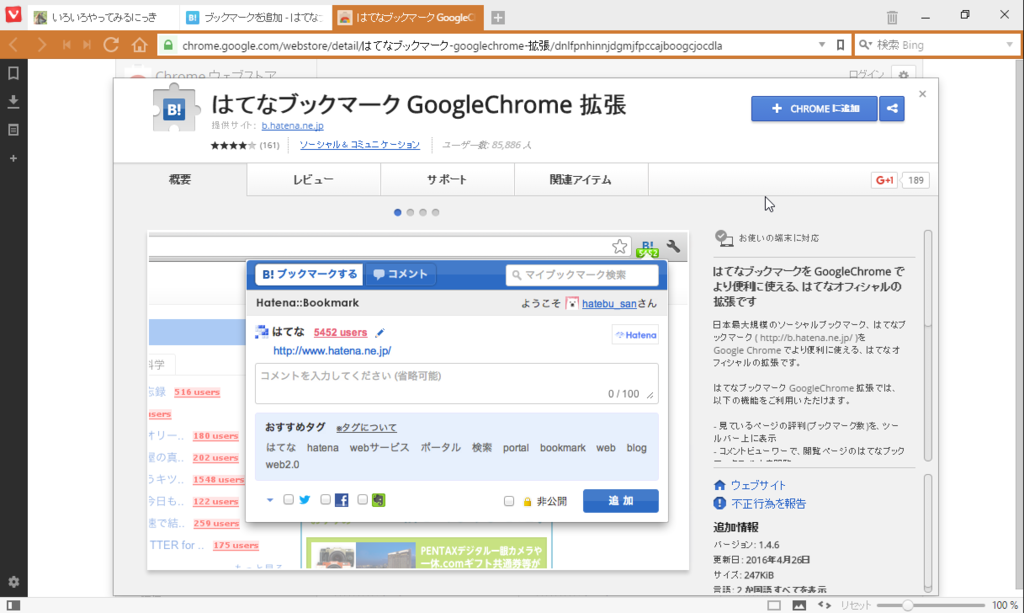Select the 関連アイテム tab
The width and height of the screenshot is (1024, 613).
581,180
